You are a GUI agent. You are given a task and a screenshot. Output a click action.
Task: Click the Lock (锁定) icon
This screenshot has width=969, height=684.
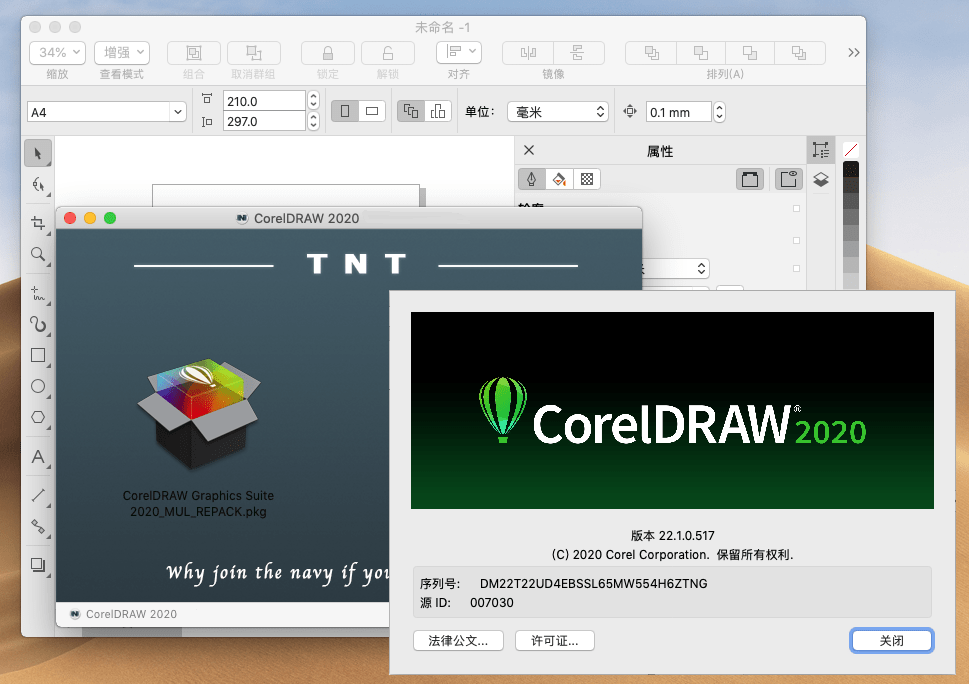328,53
